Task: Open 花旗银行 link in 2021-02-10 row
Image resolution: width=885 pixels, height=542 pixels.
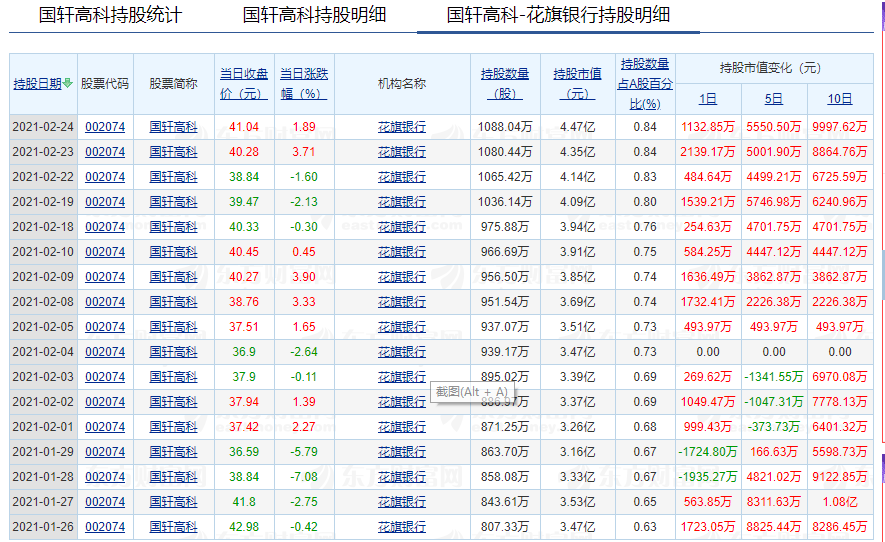Action: click(402, 252)
